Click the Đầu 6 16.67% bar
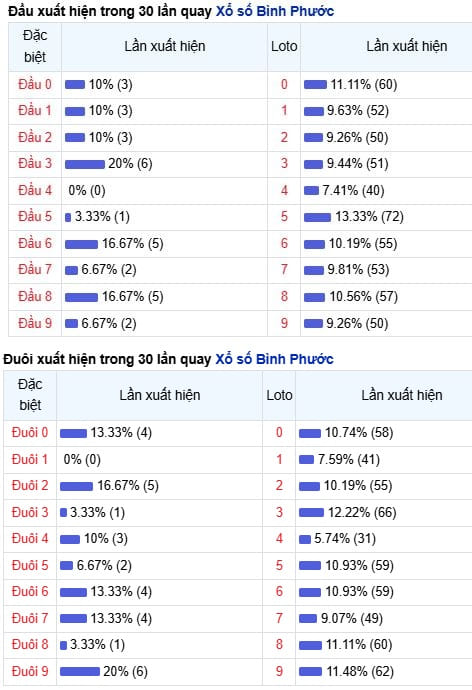472x690 pixels. pyautogui.click(x=81, y=244)
